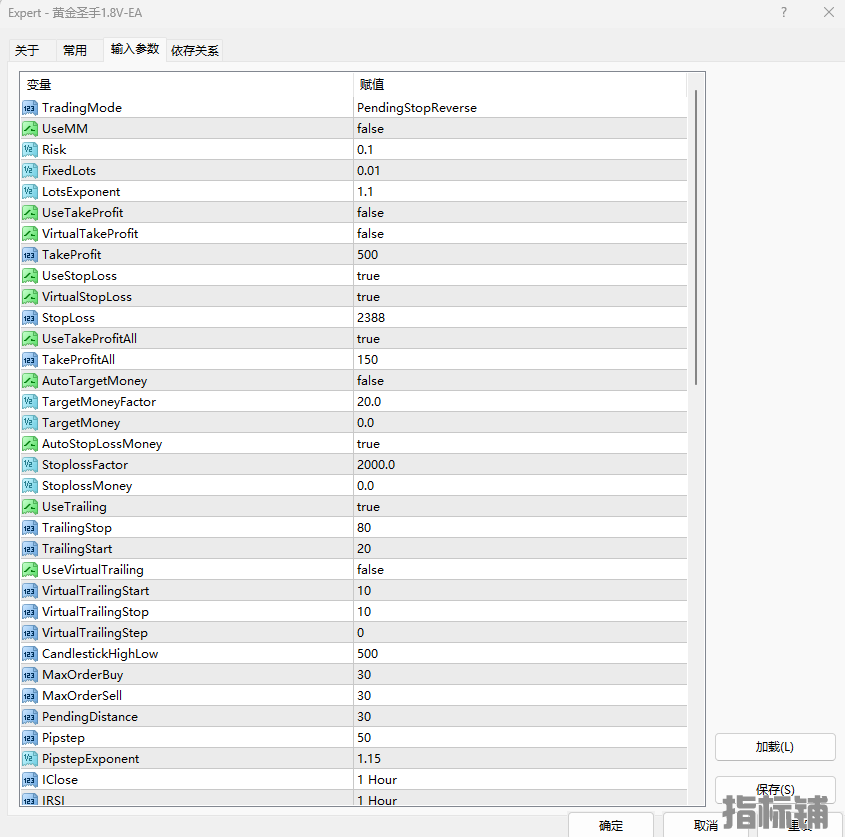Click the icon next to StopLoss variable
The height and width of the screenshot is (837, 845).
[30, 318]
